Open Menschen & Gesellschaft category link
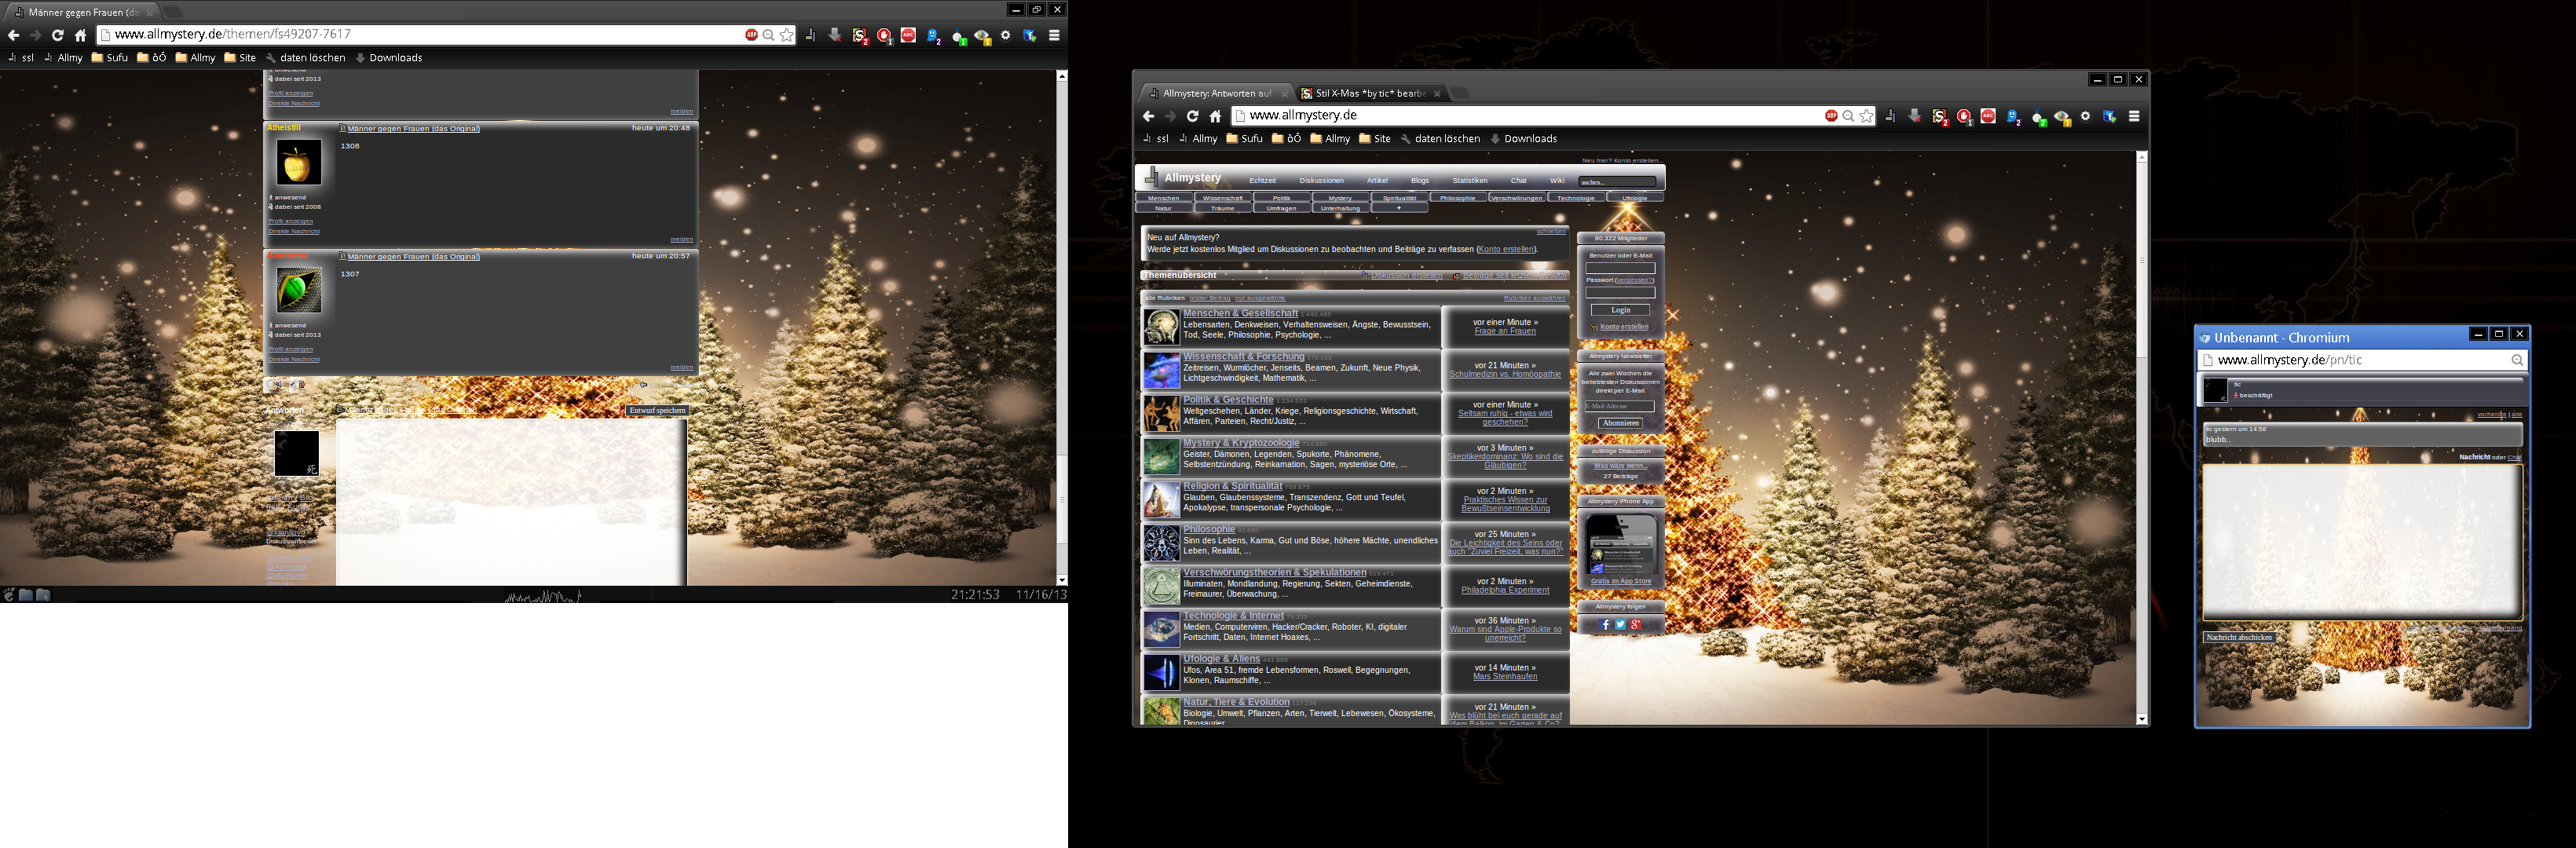Image resolution: width=2576 pixels, height=848 pixels. [x=1240, y=313]
